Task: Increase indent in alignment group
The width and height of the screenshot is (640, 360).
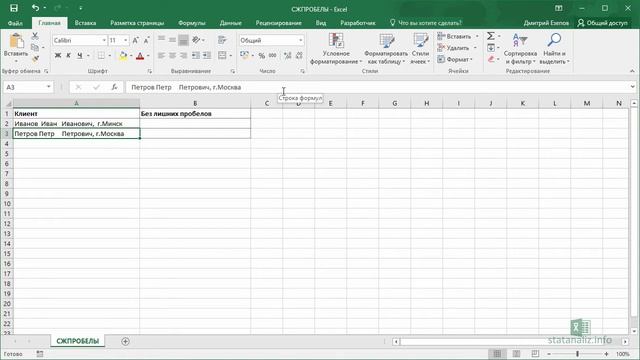Action: (x=207, y=56)
